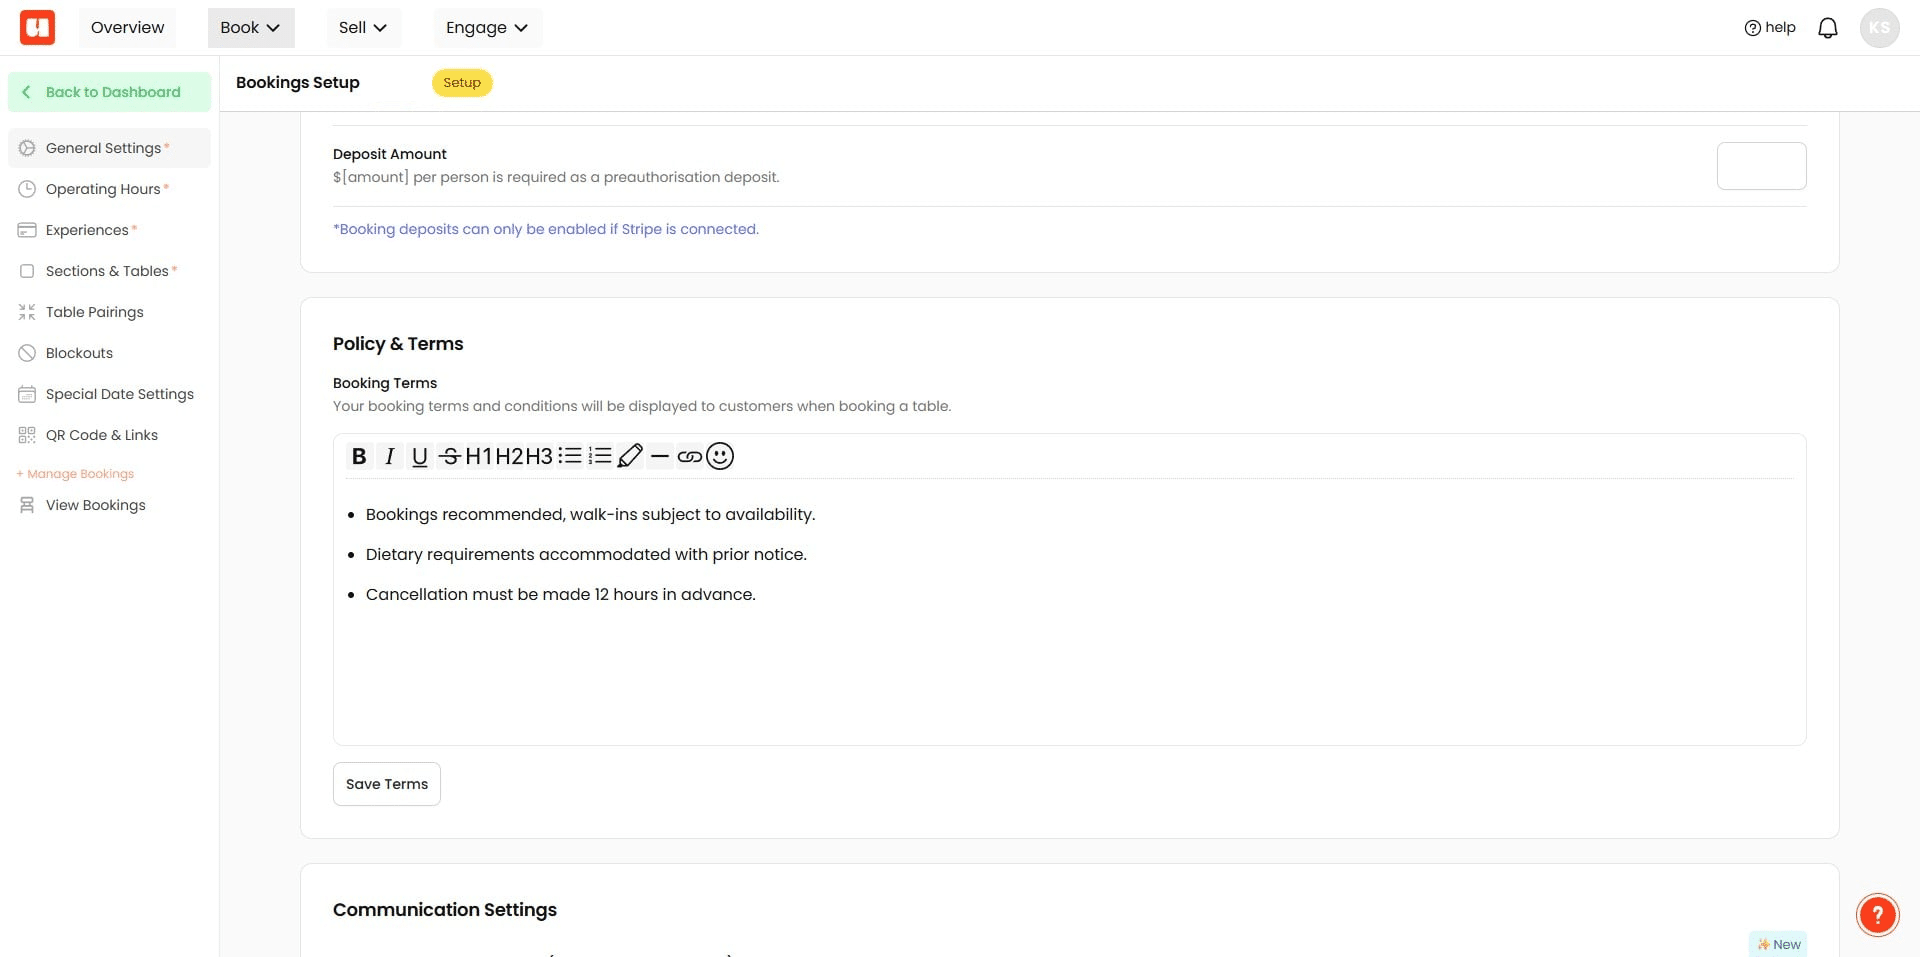1920x957 pixels.
Task: Click the New badge near Communication Settings
Action: point(1778,944)
